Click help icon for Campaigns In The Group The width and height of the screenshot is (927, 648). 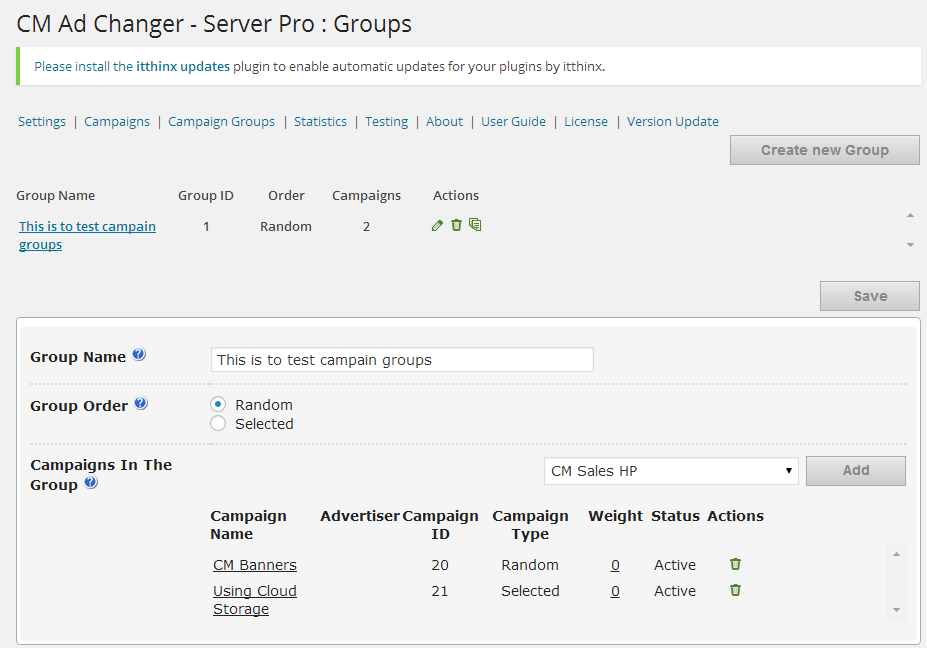tap(91, 483)
